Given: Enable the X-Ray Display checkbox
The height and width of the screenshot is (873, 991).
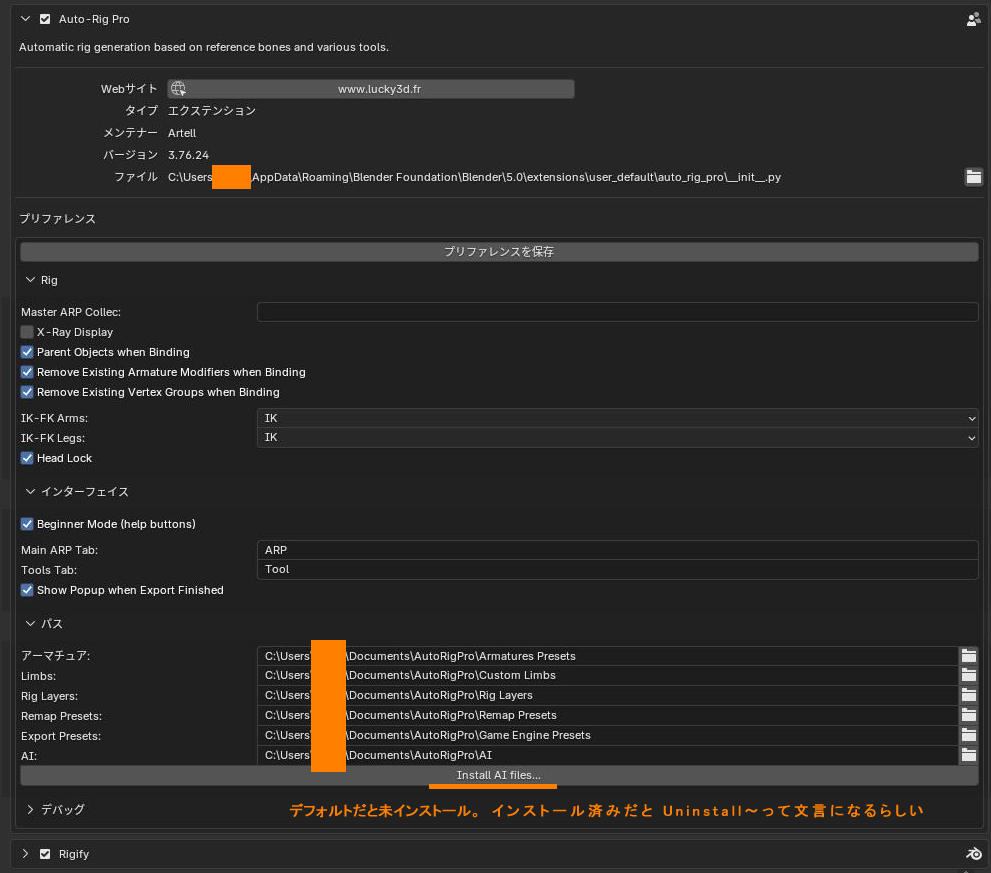Looking at the screenshot, I should pyautogui.click(x=27, y=332).
